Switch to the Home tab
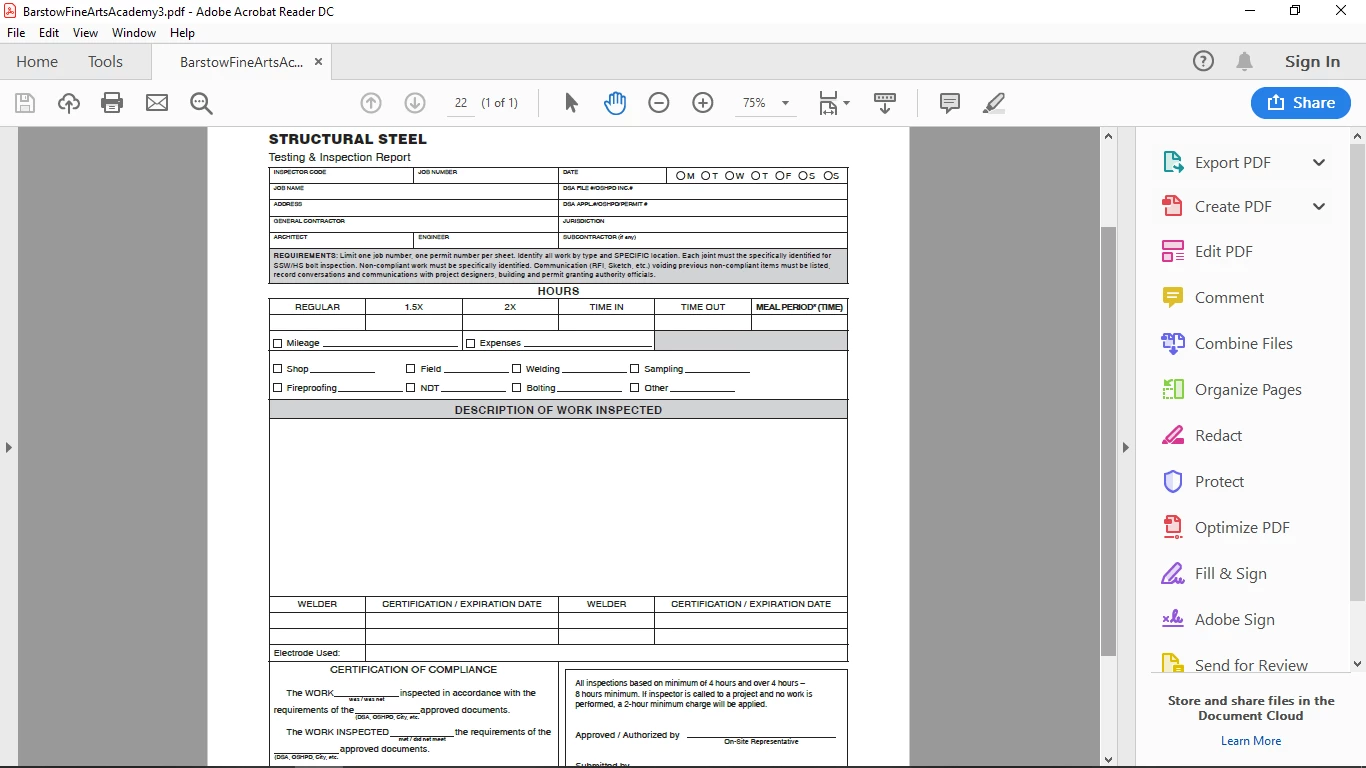 pos(37,62)
